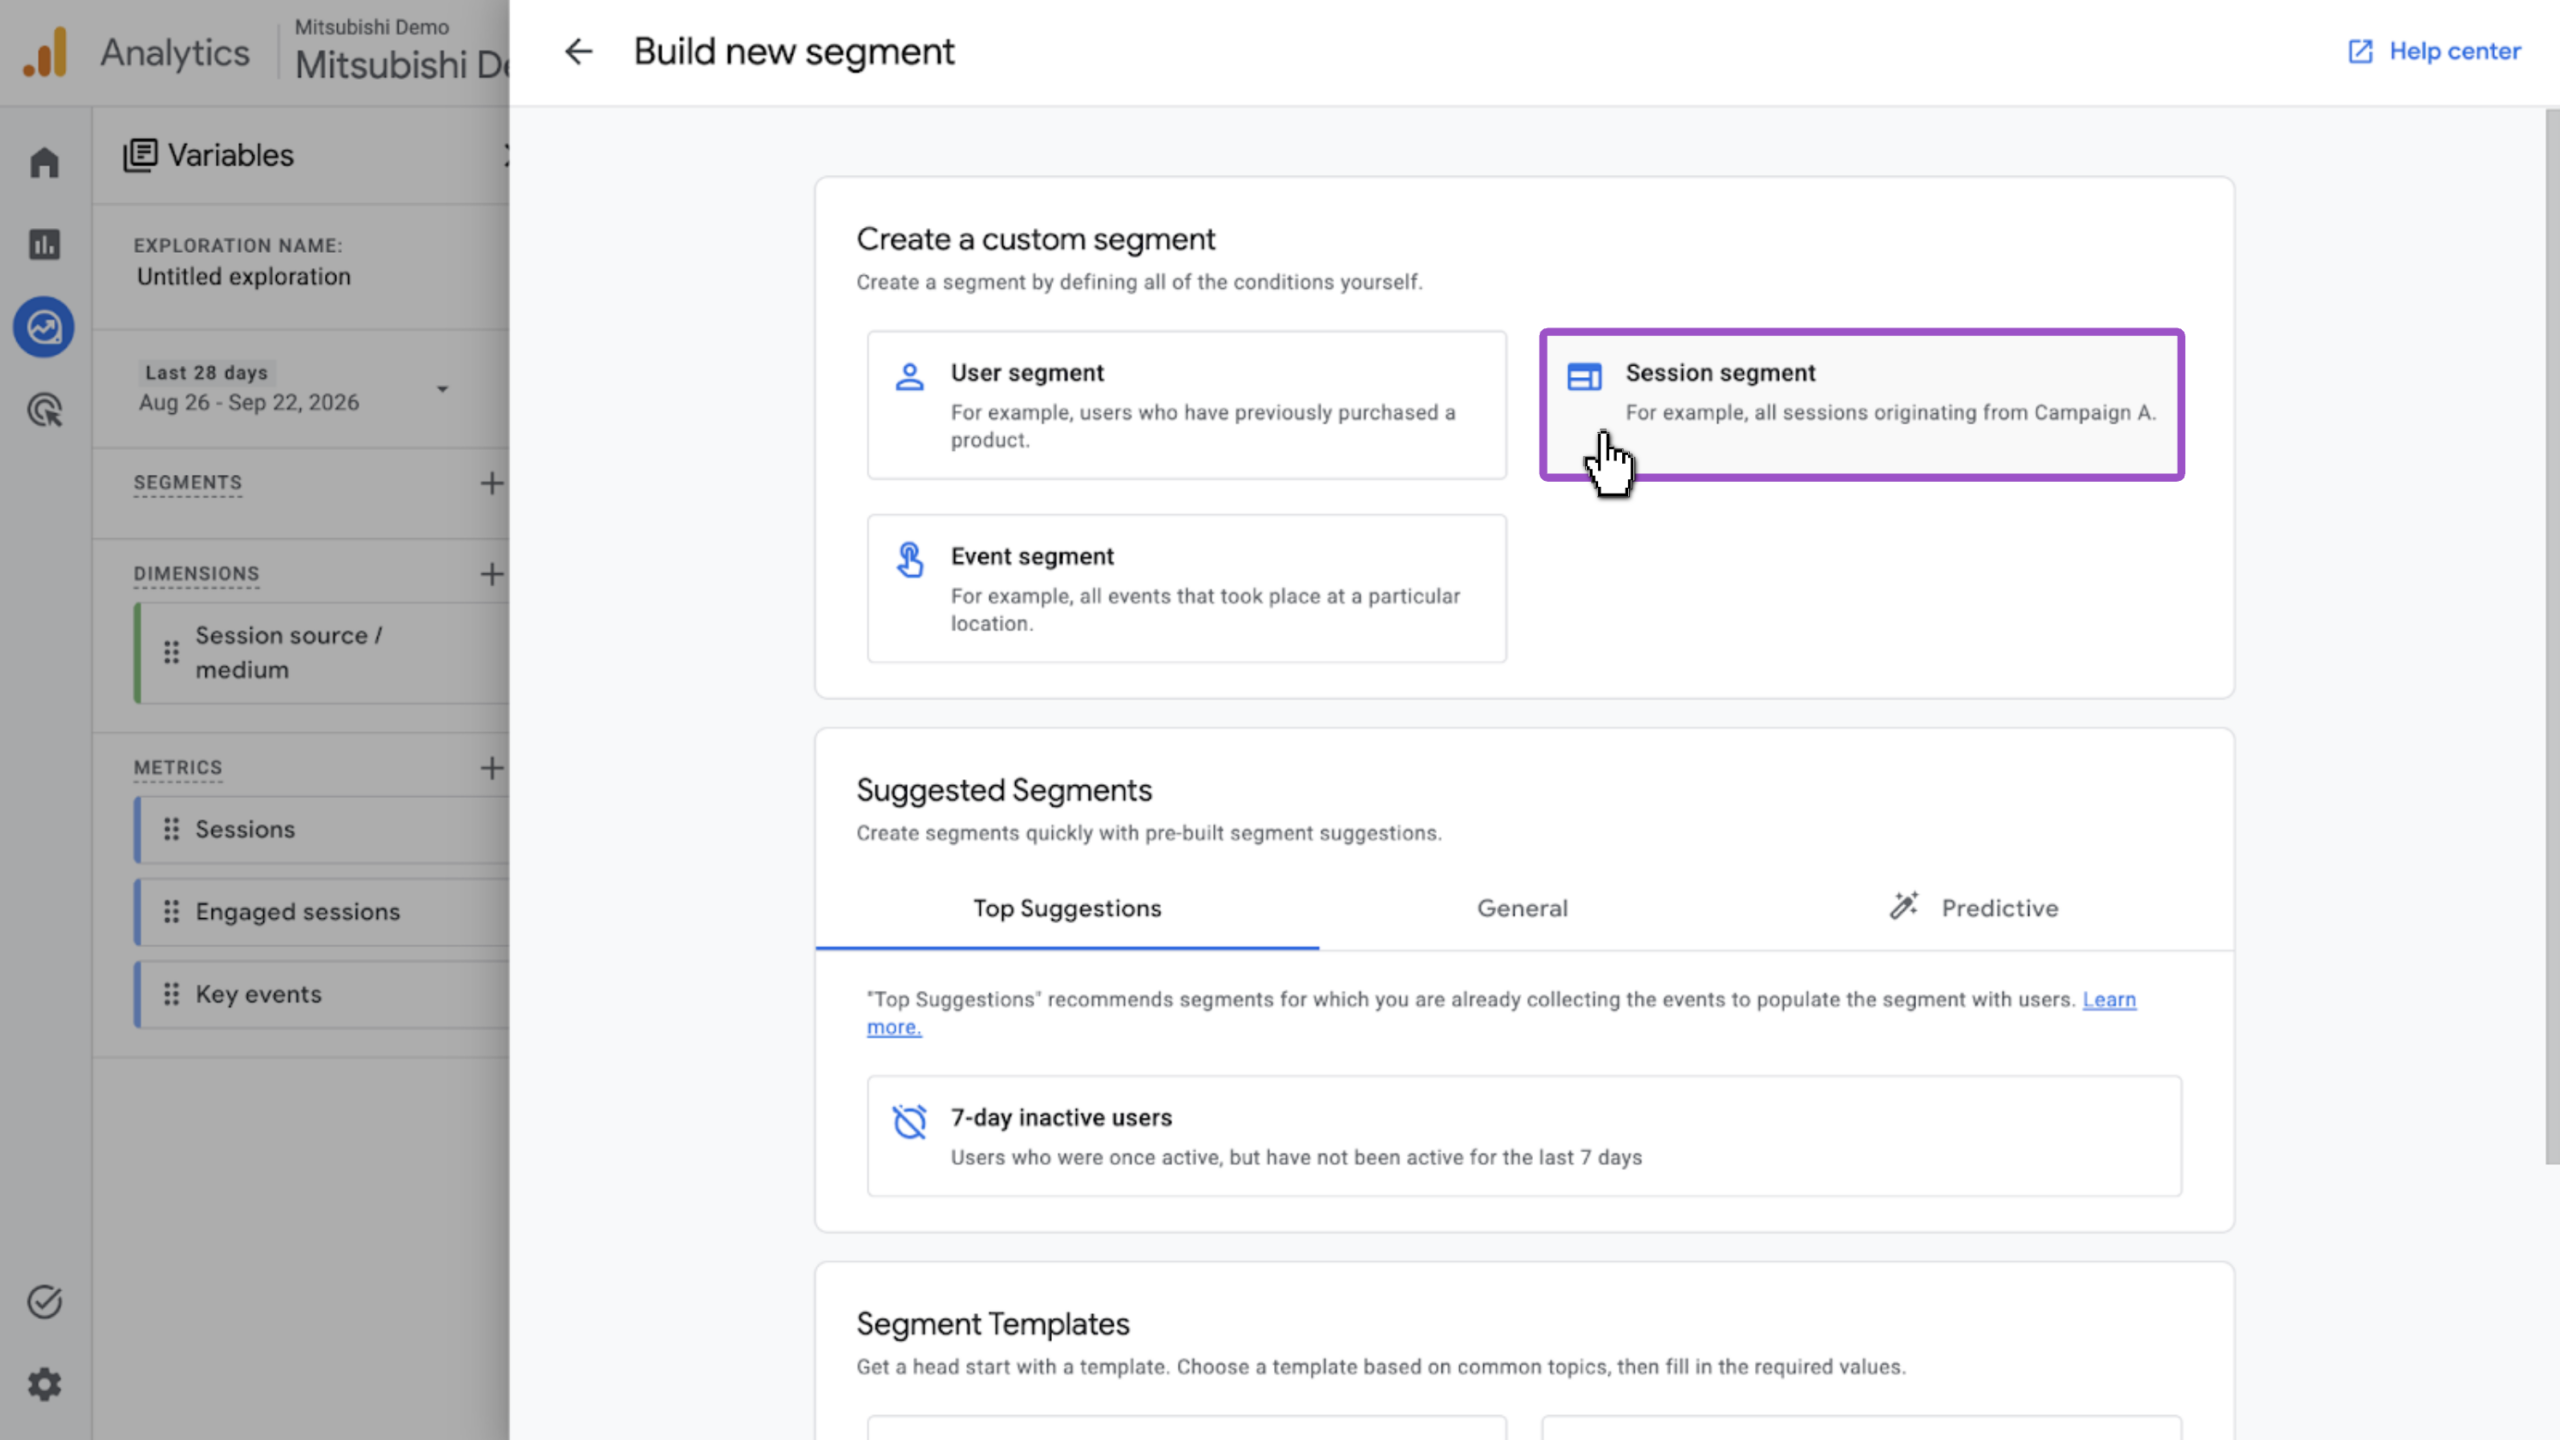Select the Key events metric
The image size is (2560, 1440).
coord(322,995)
